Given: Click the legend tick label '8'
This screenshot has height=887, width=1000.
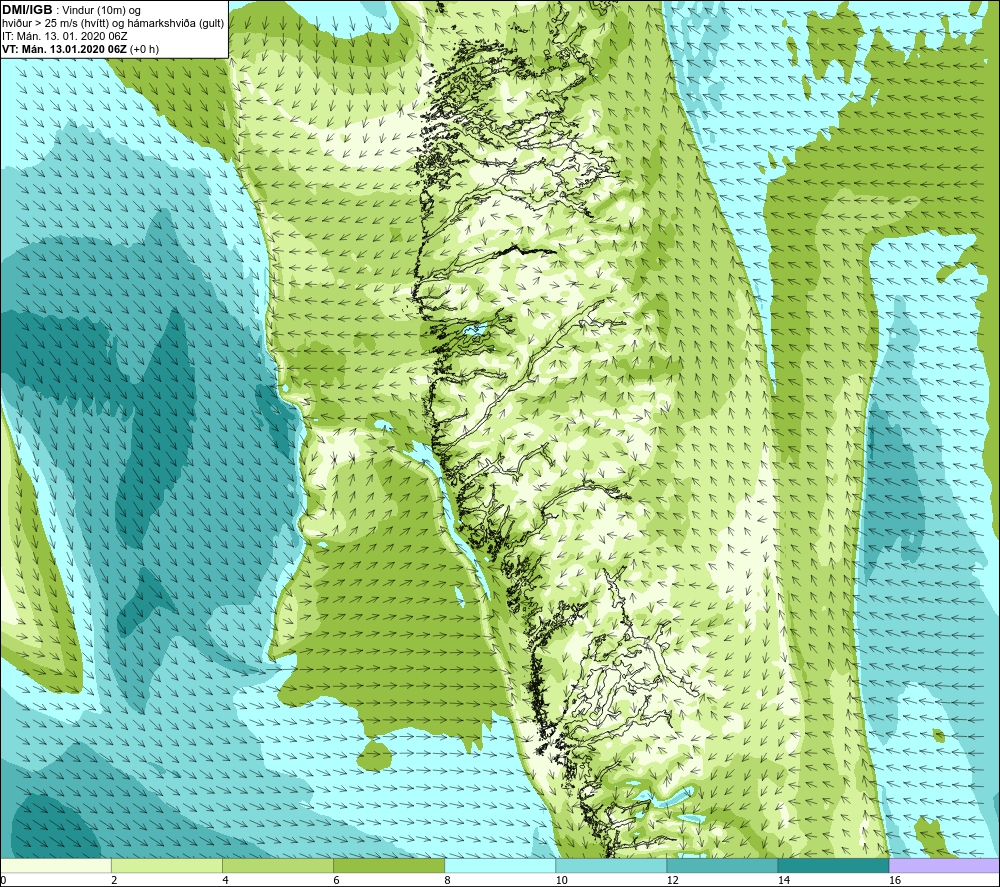Looking at the screenshot, I should (x=447, y=880).
